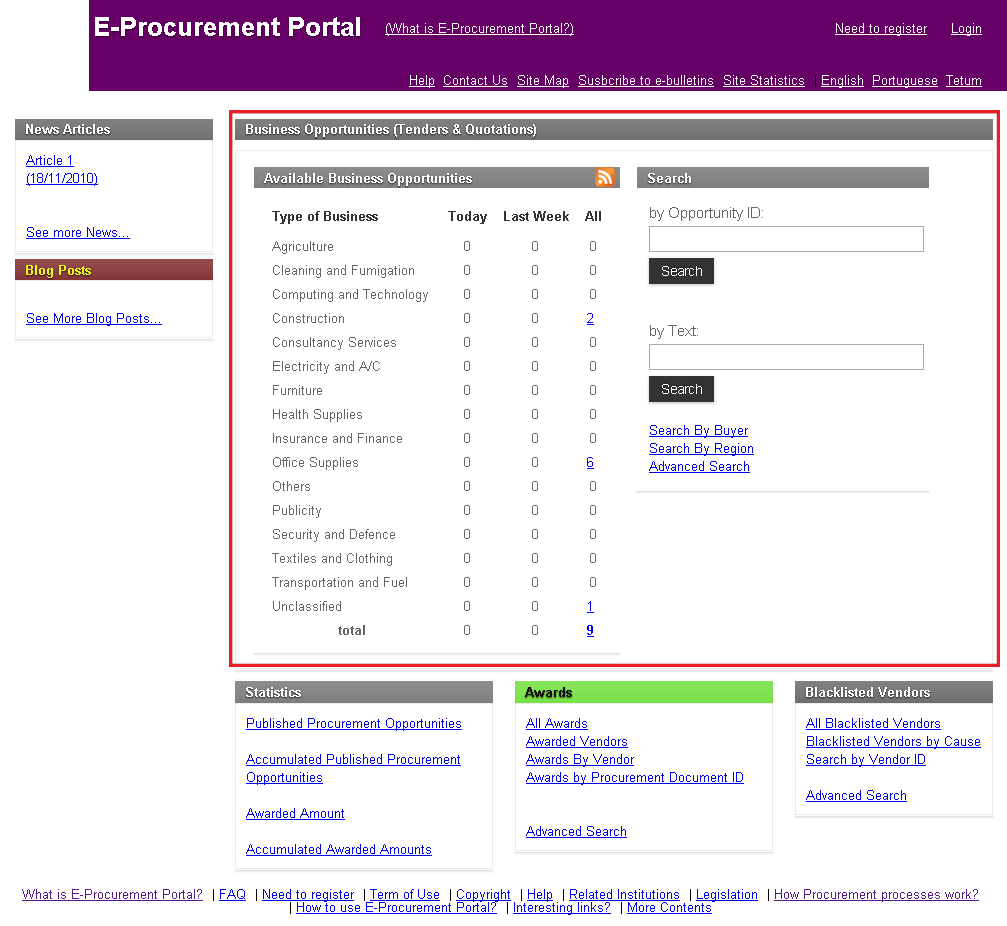Open Awards By Vendor link
Viewport: 1007px width, 926px height.
579,760
